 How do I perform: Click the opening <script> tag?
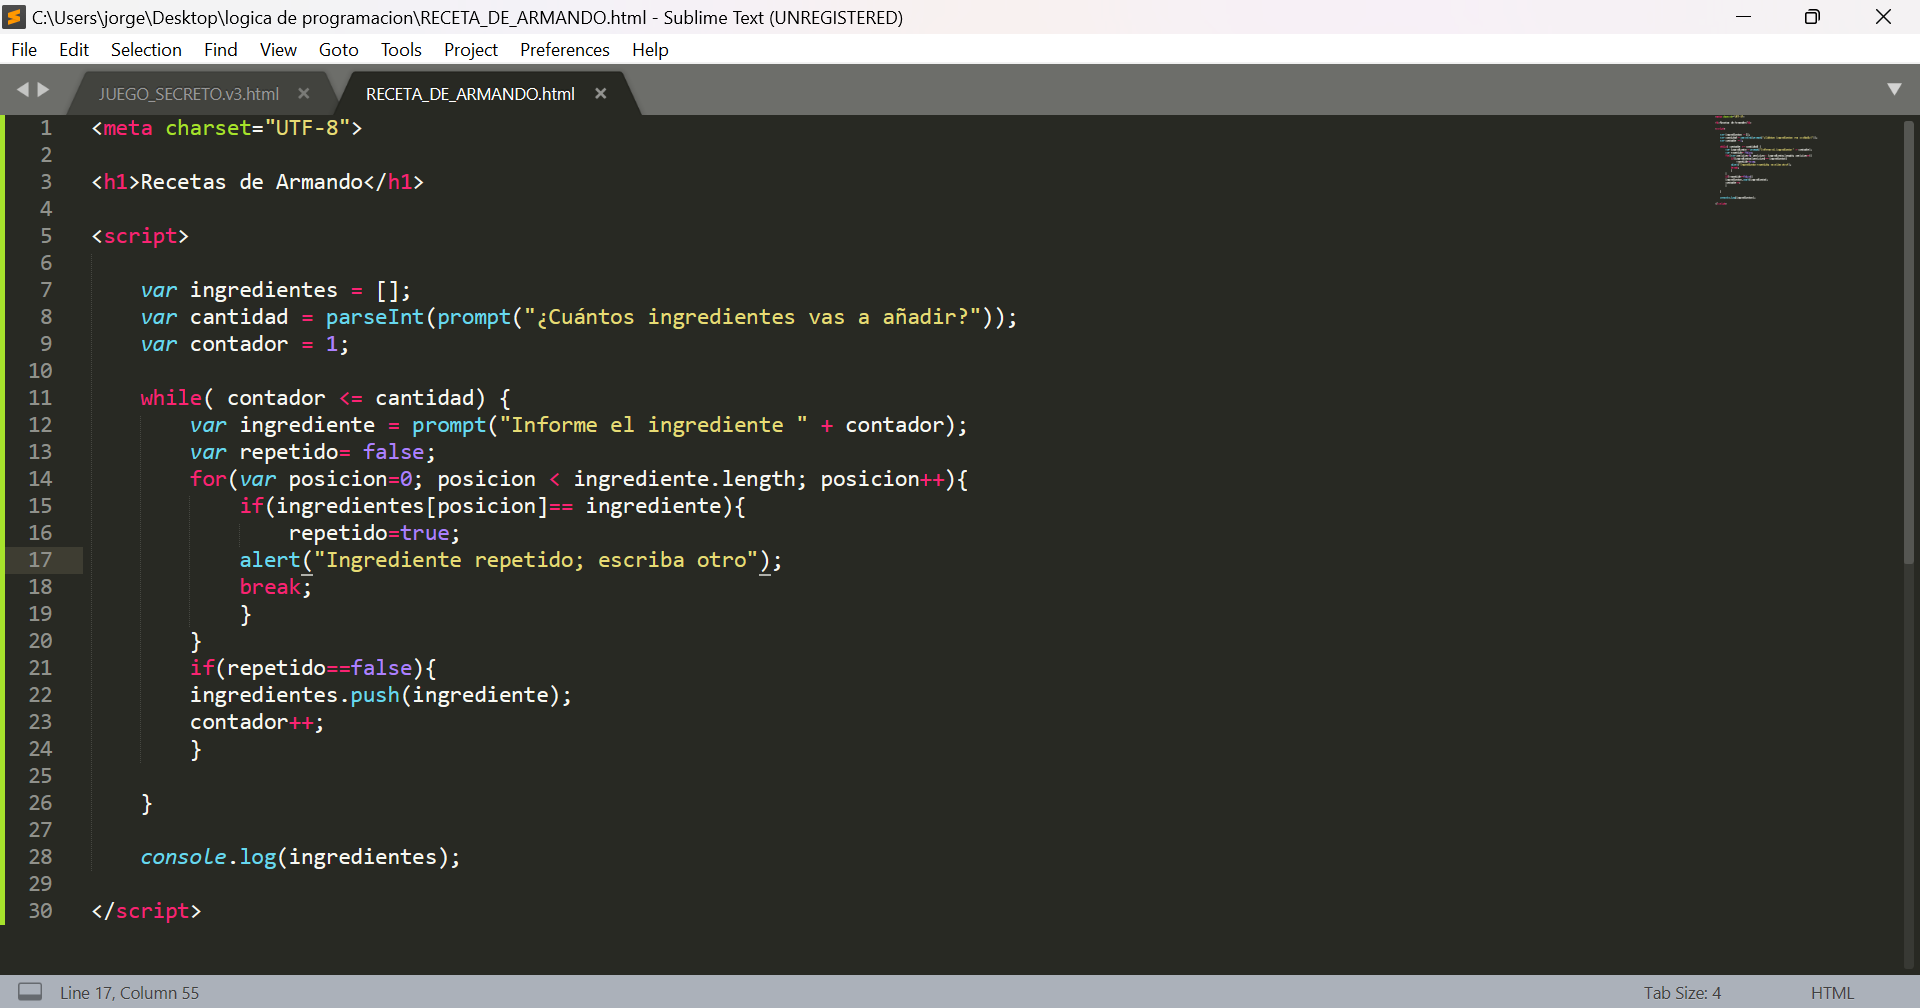140,236
